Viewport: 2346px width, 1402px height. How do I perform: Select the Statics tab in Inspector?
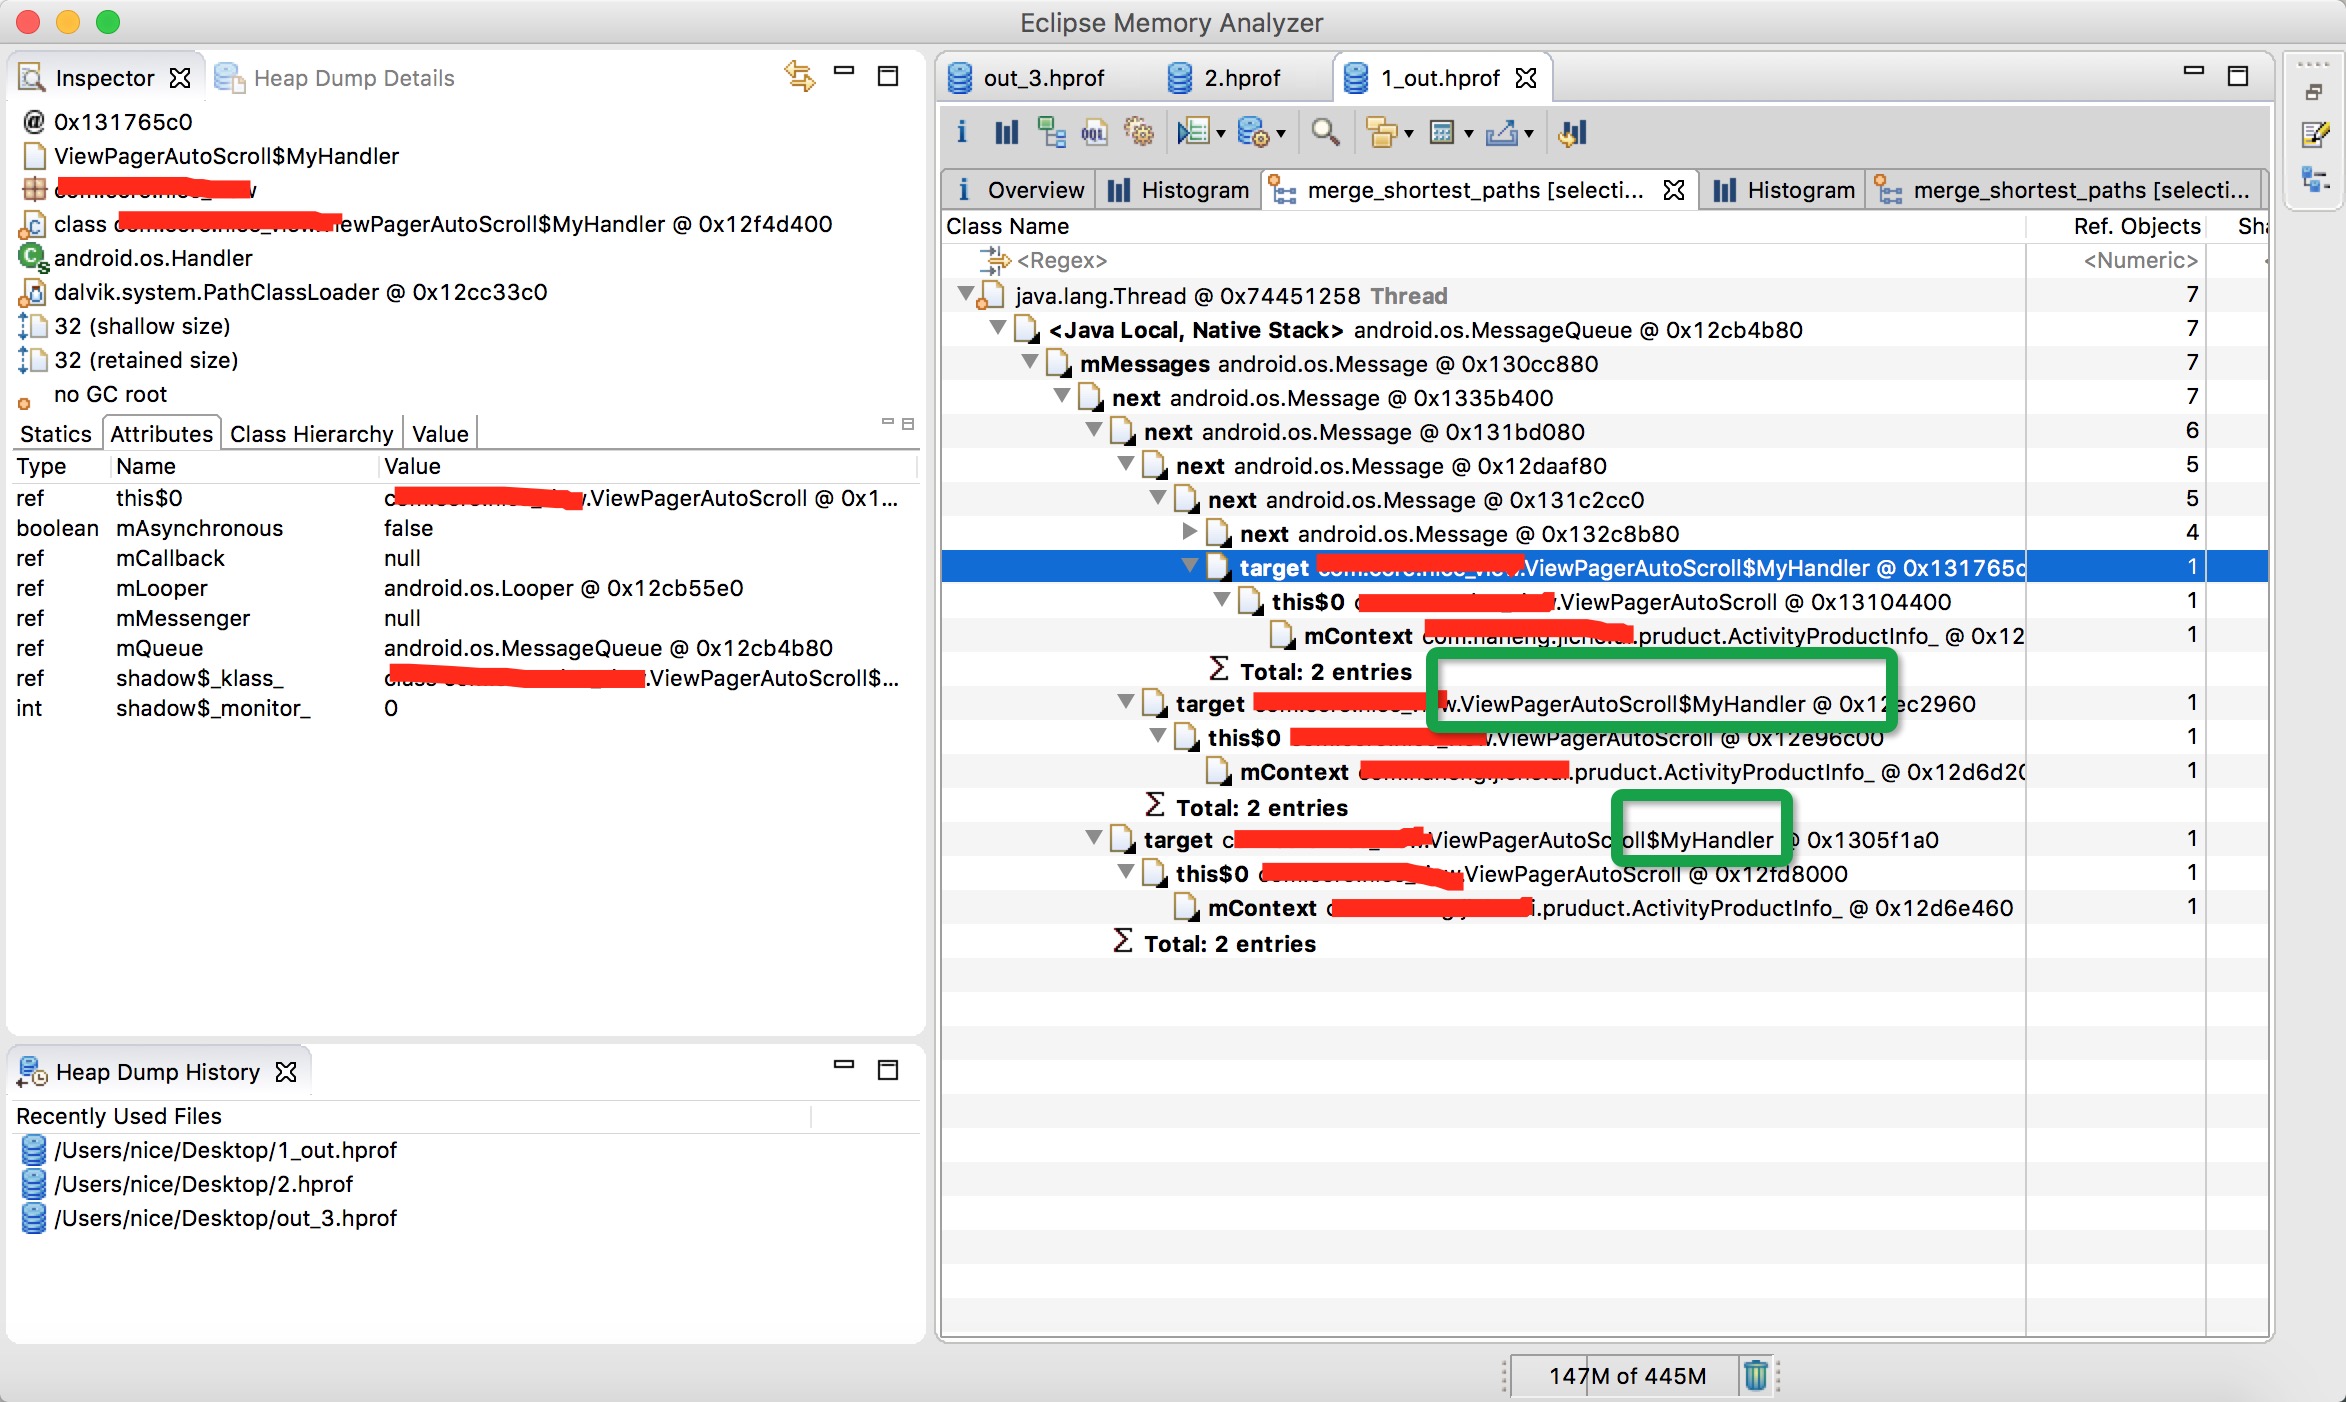(56, 434)
